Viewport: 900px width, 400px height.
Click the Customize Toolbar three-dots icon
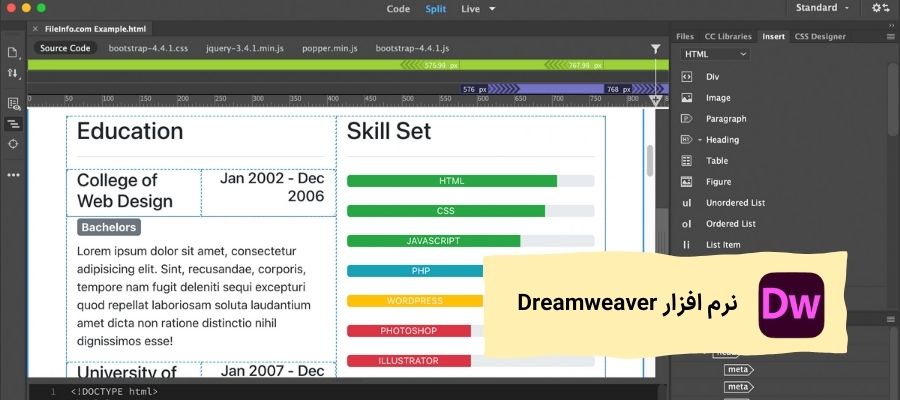13,174
